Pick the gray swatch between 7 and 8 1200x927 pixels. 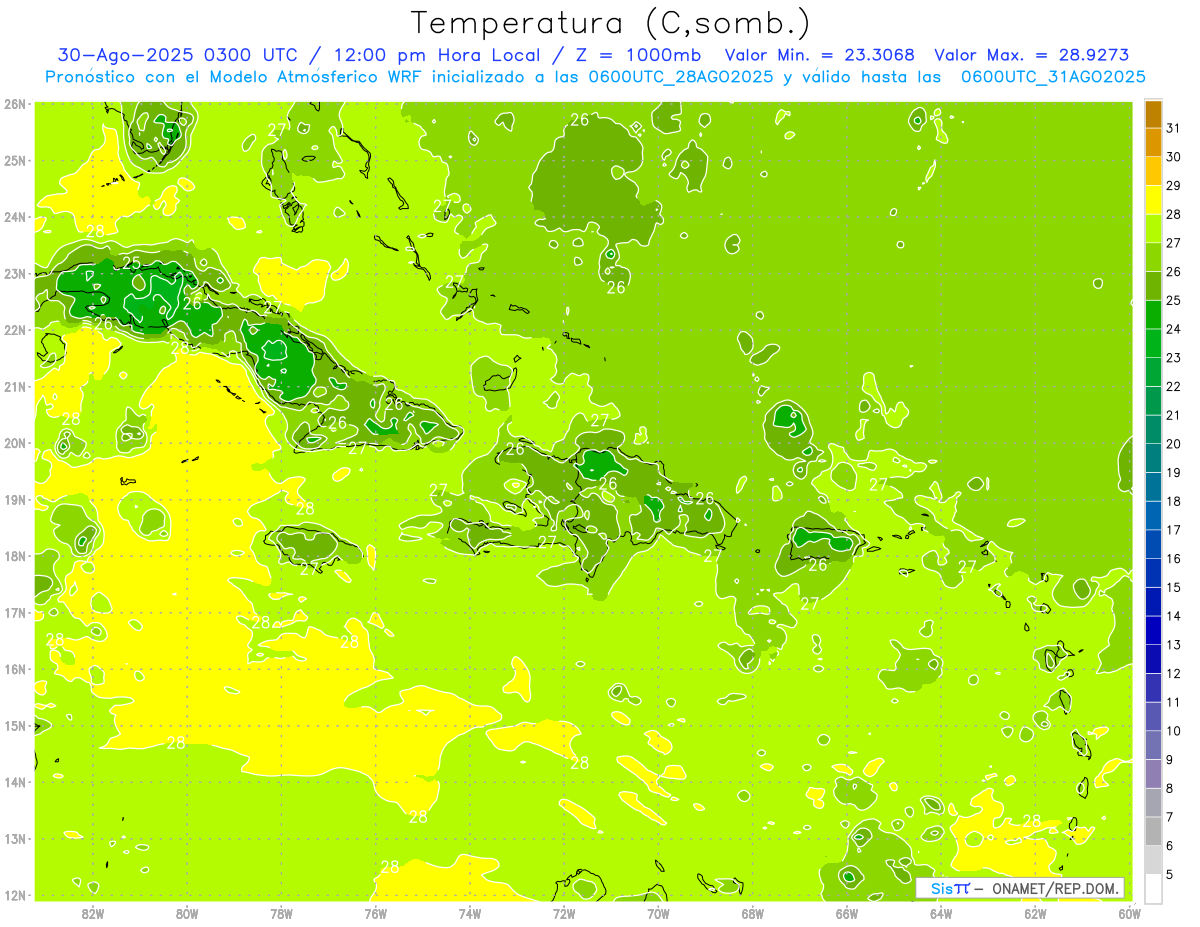tap(1153, 802)
